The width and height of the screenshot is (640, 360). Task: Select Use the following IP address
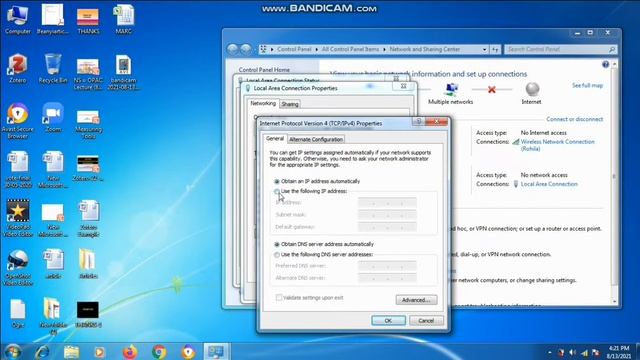(x=277, y=191)
